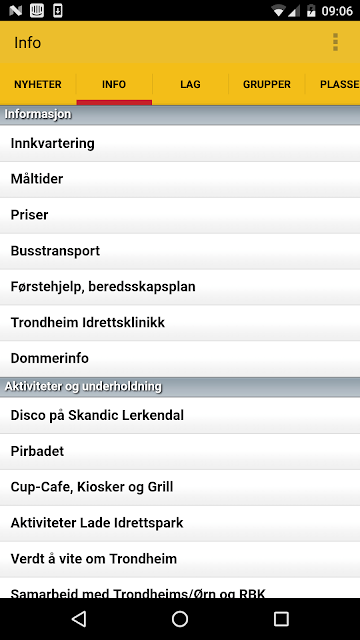View the Priser entry
Screen dimensions: 360x640
[x=180, y=215]
